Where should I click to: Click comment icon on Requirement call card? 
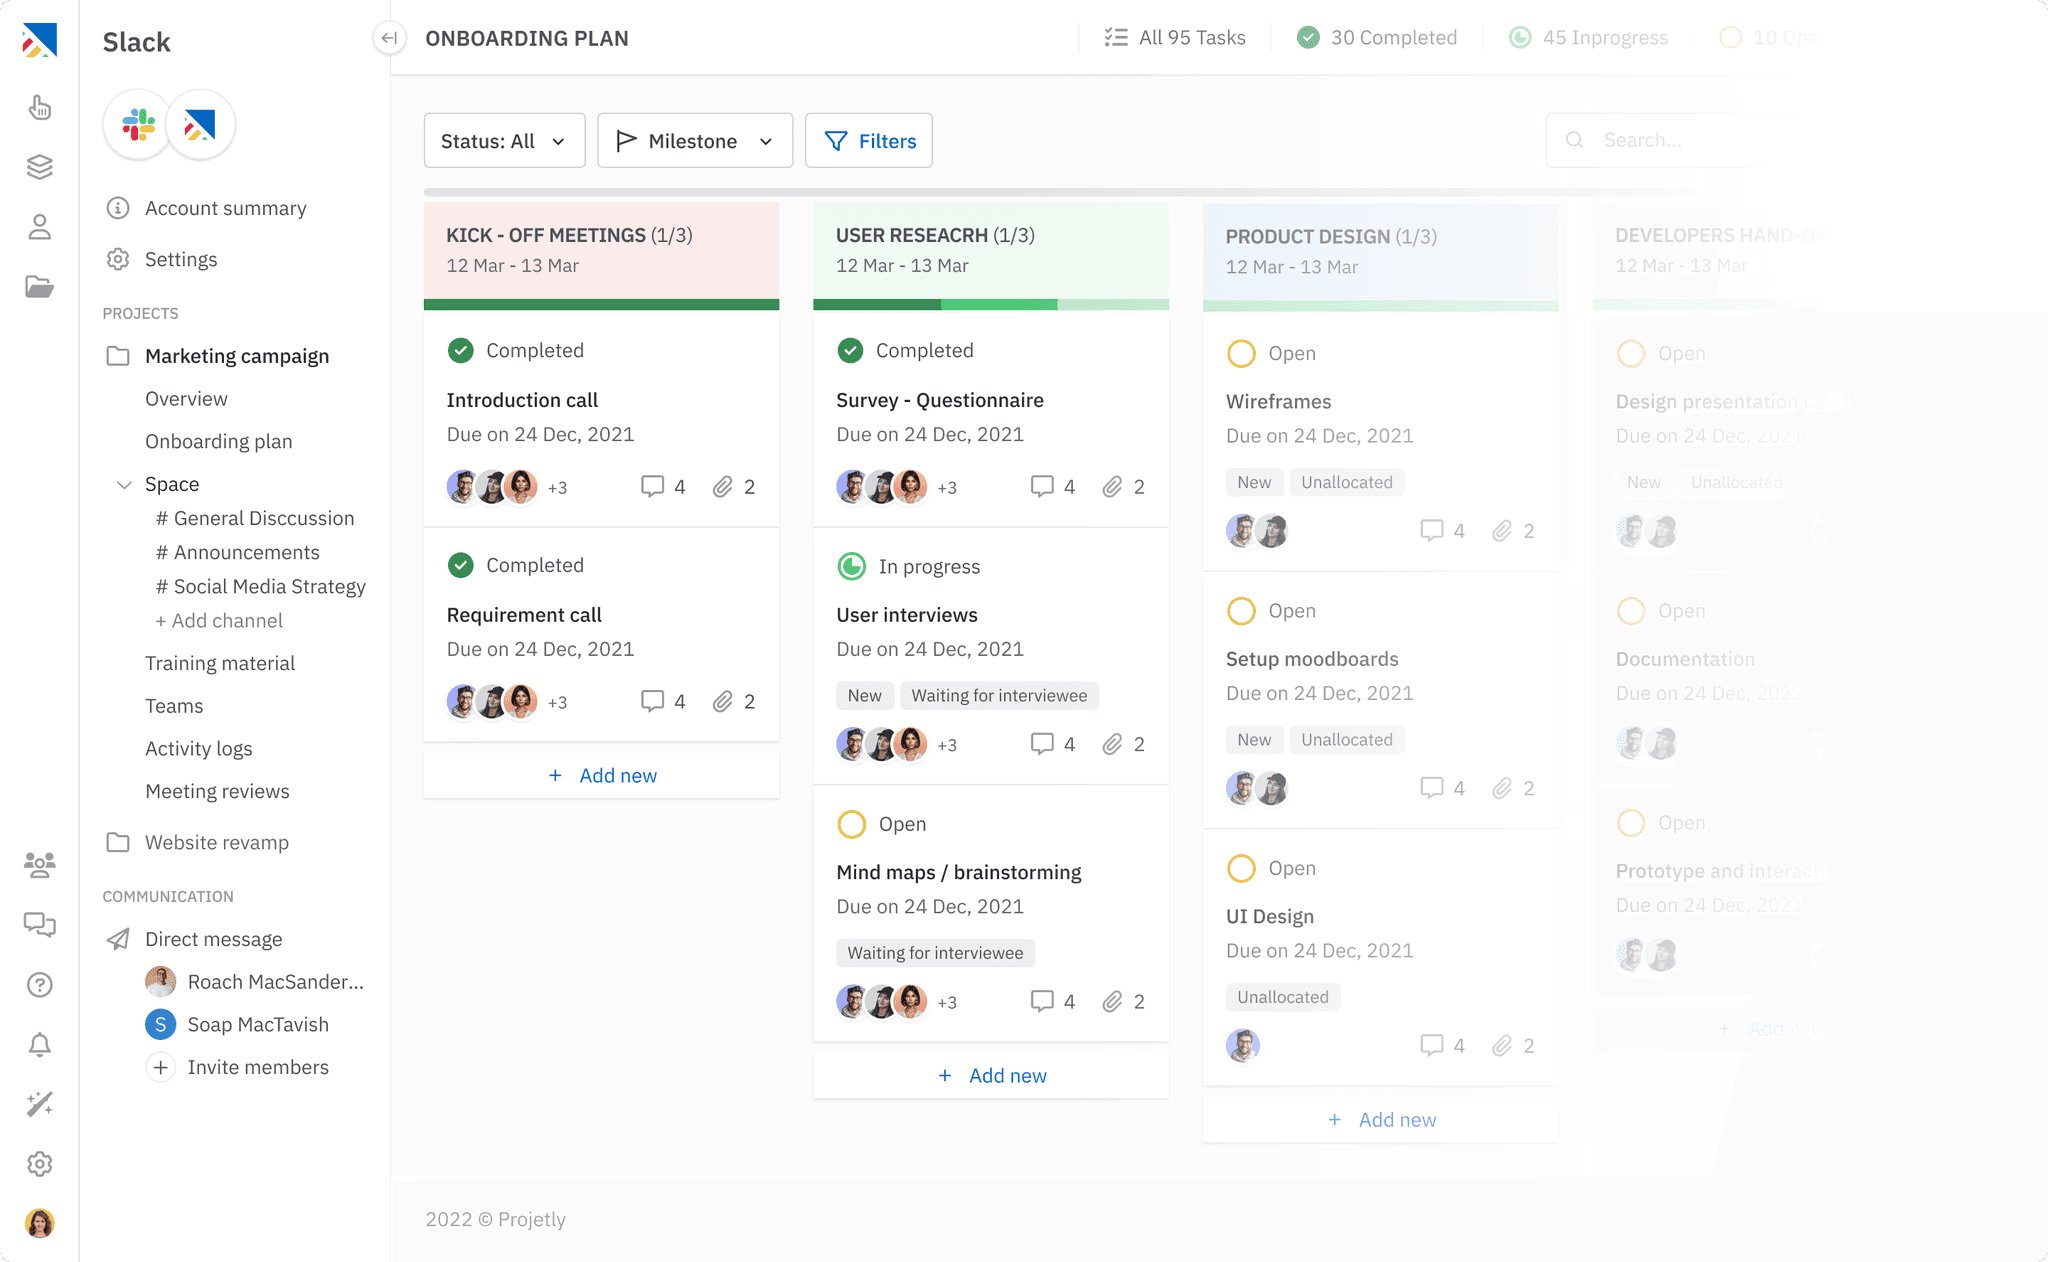tap(652, 701)
